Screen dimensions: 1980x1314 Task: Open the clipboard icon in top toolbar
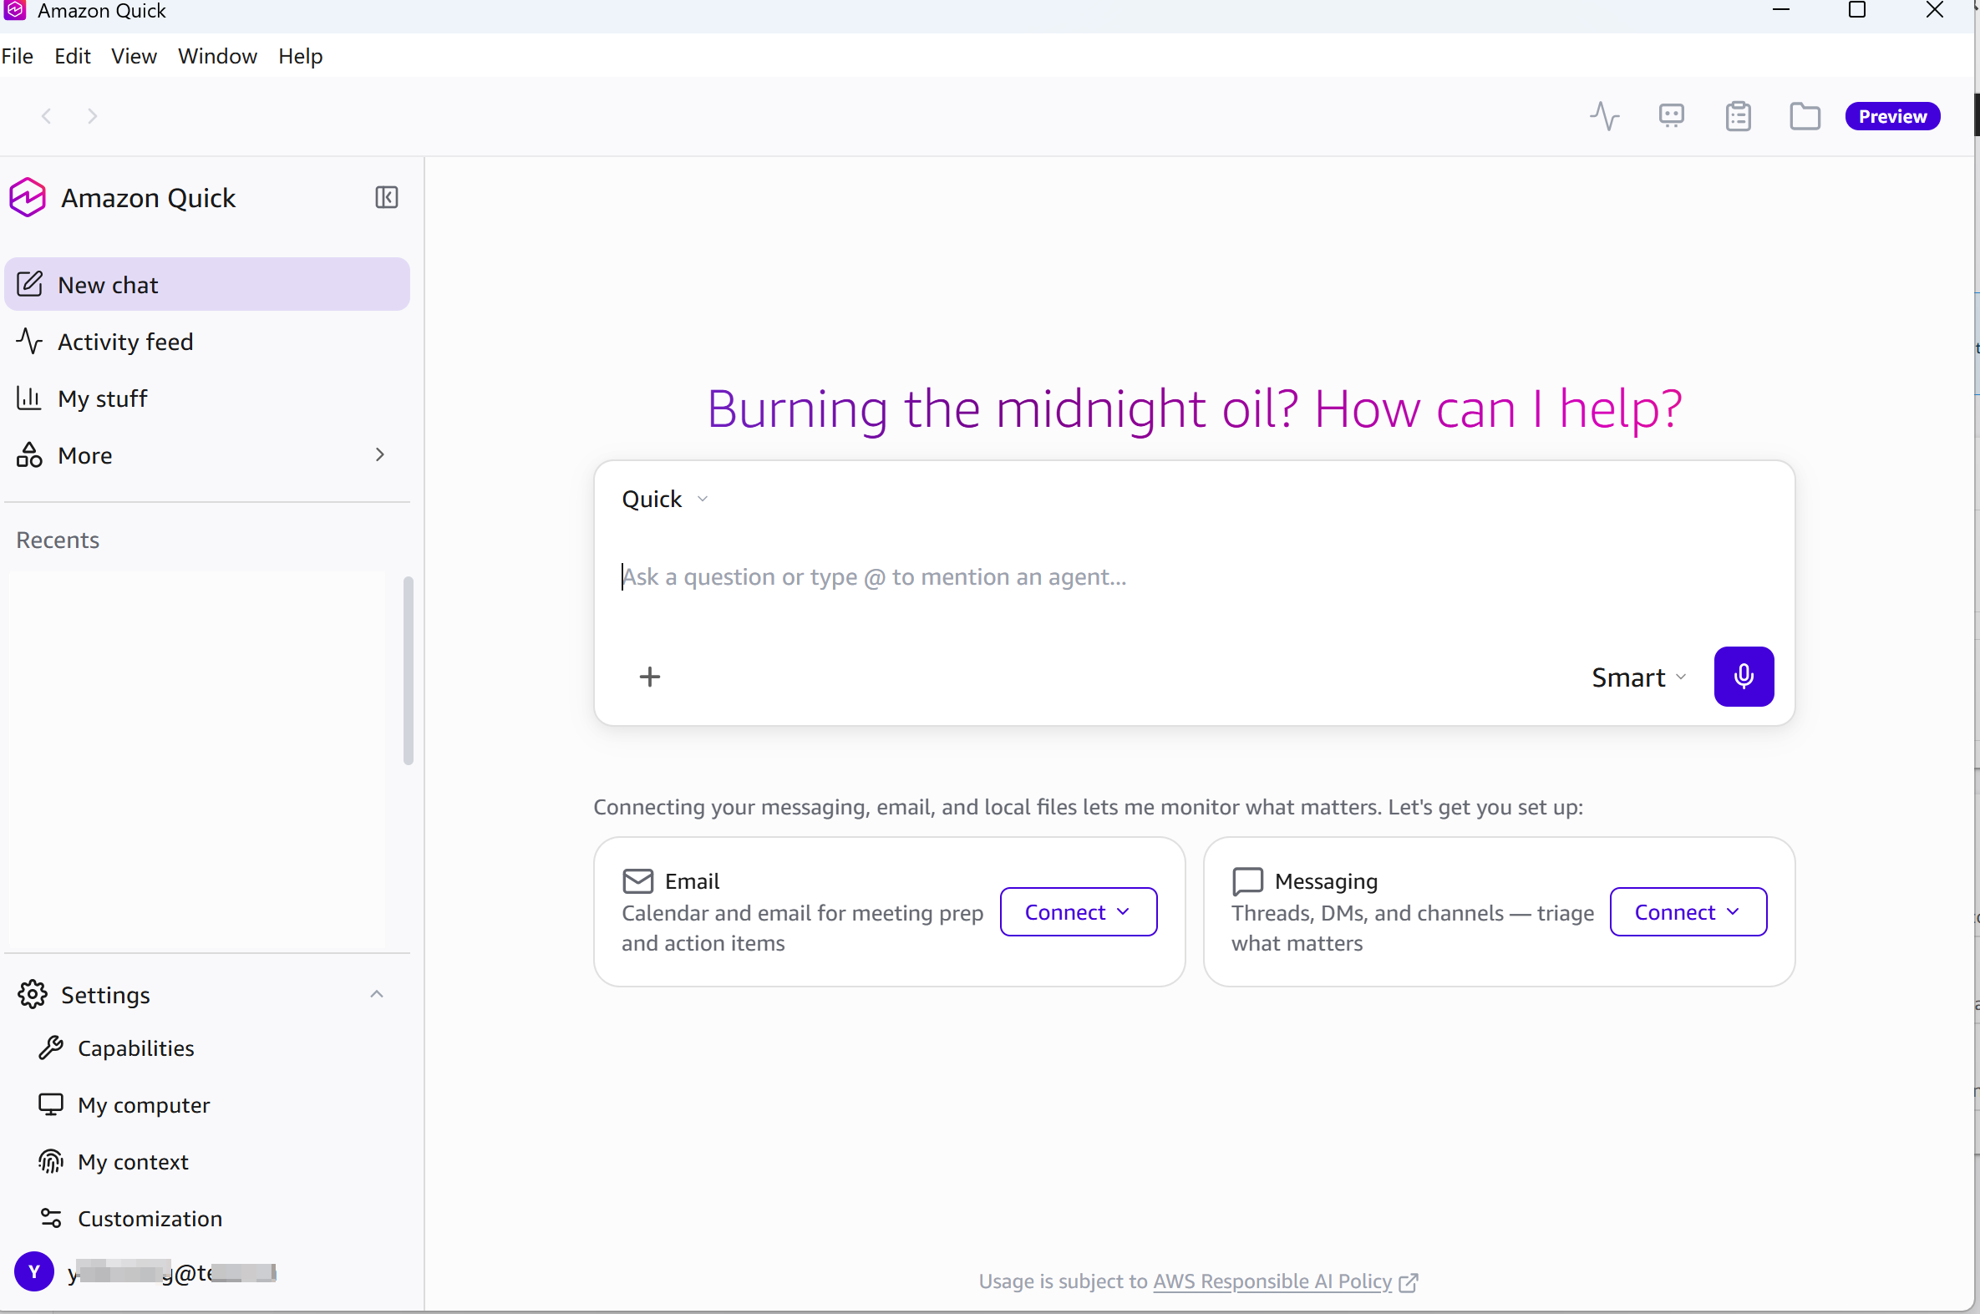pos(1738,116)
